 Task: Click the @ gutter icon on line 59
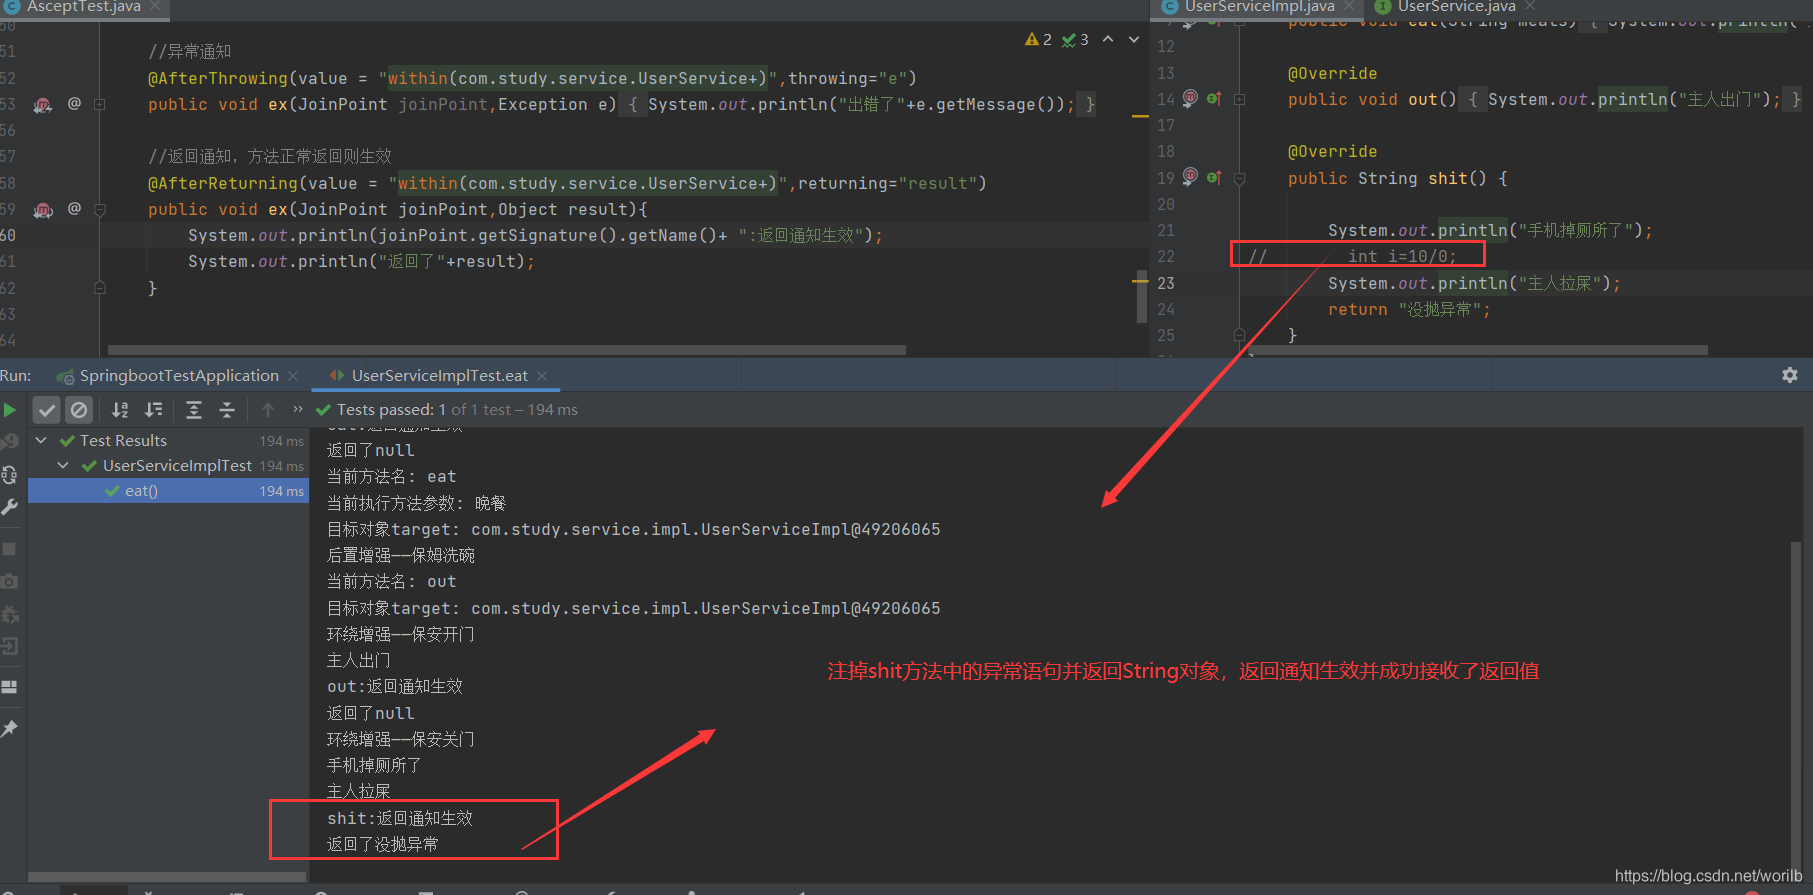click(x=74, y=208)
